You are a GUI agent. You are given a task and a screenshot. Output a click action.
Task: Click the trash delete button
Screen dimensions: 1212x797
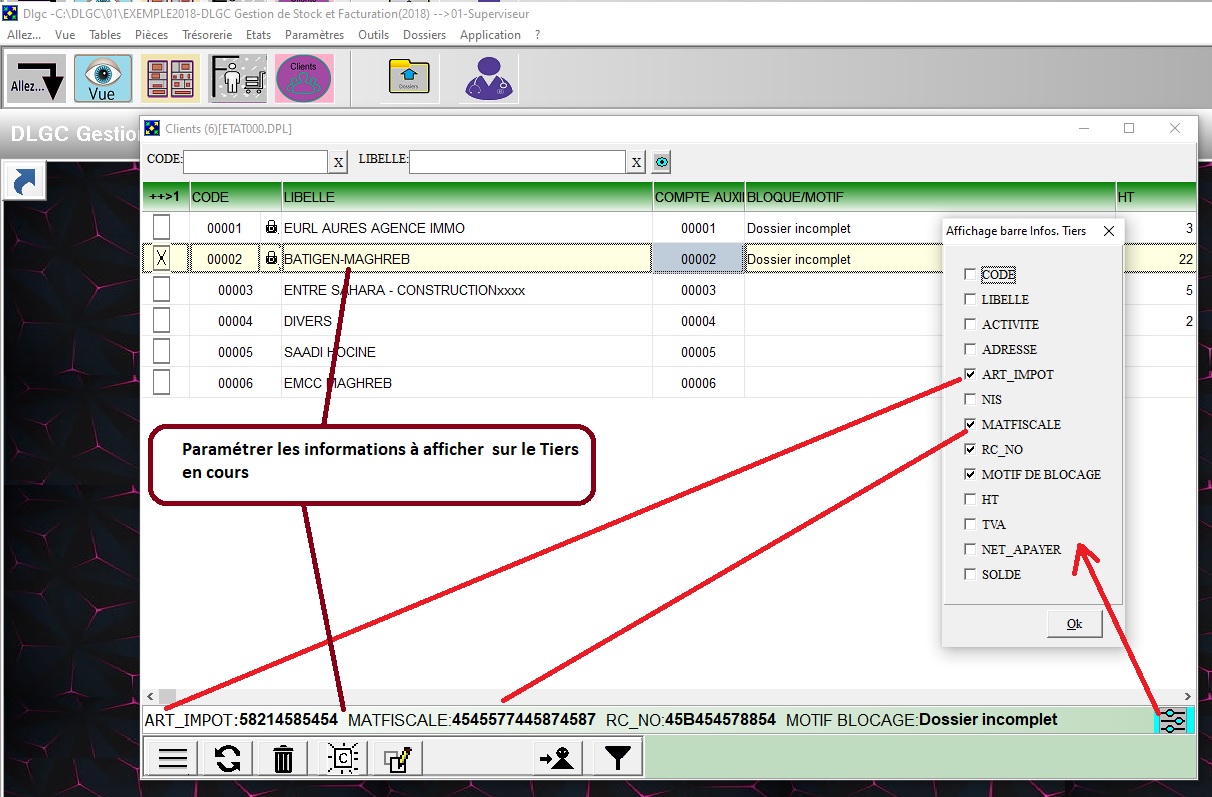point(284,759)
